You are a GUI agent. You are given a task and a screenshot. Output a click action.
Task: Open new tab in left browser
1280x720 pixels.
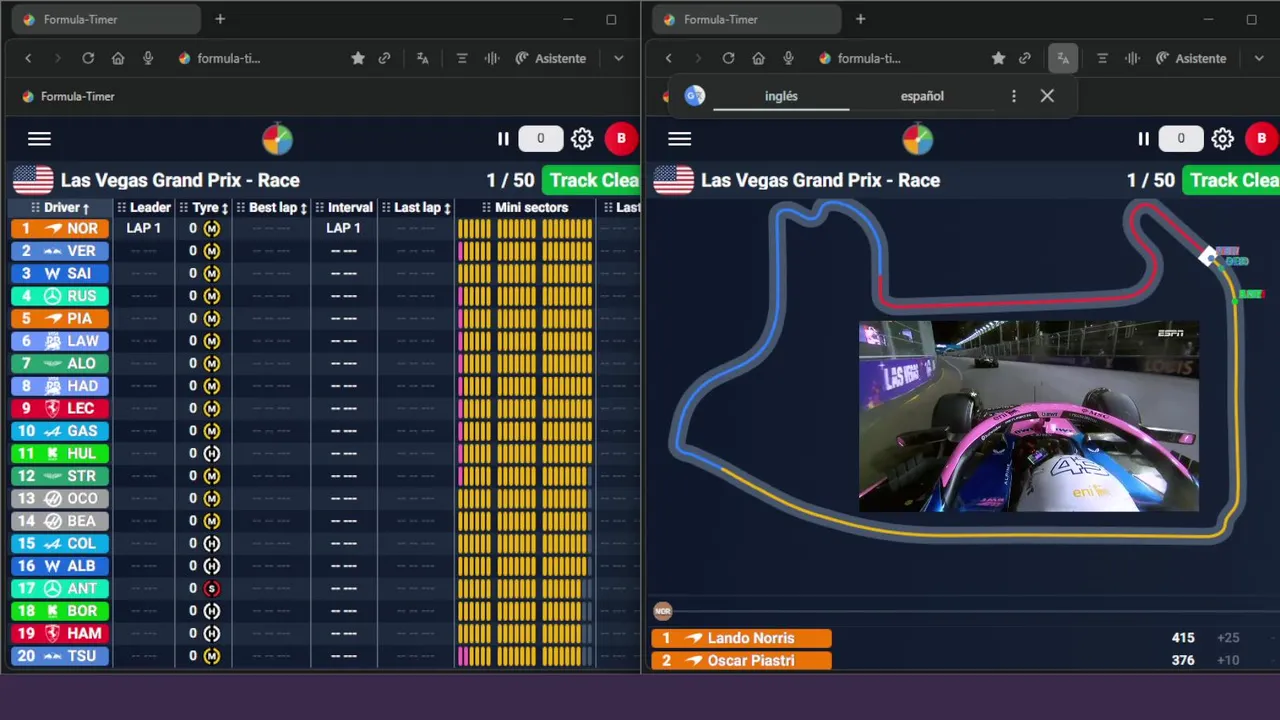point(220,19)
